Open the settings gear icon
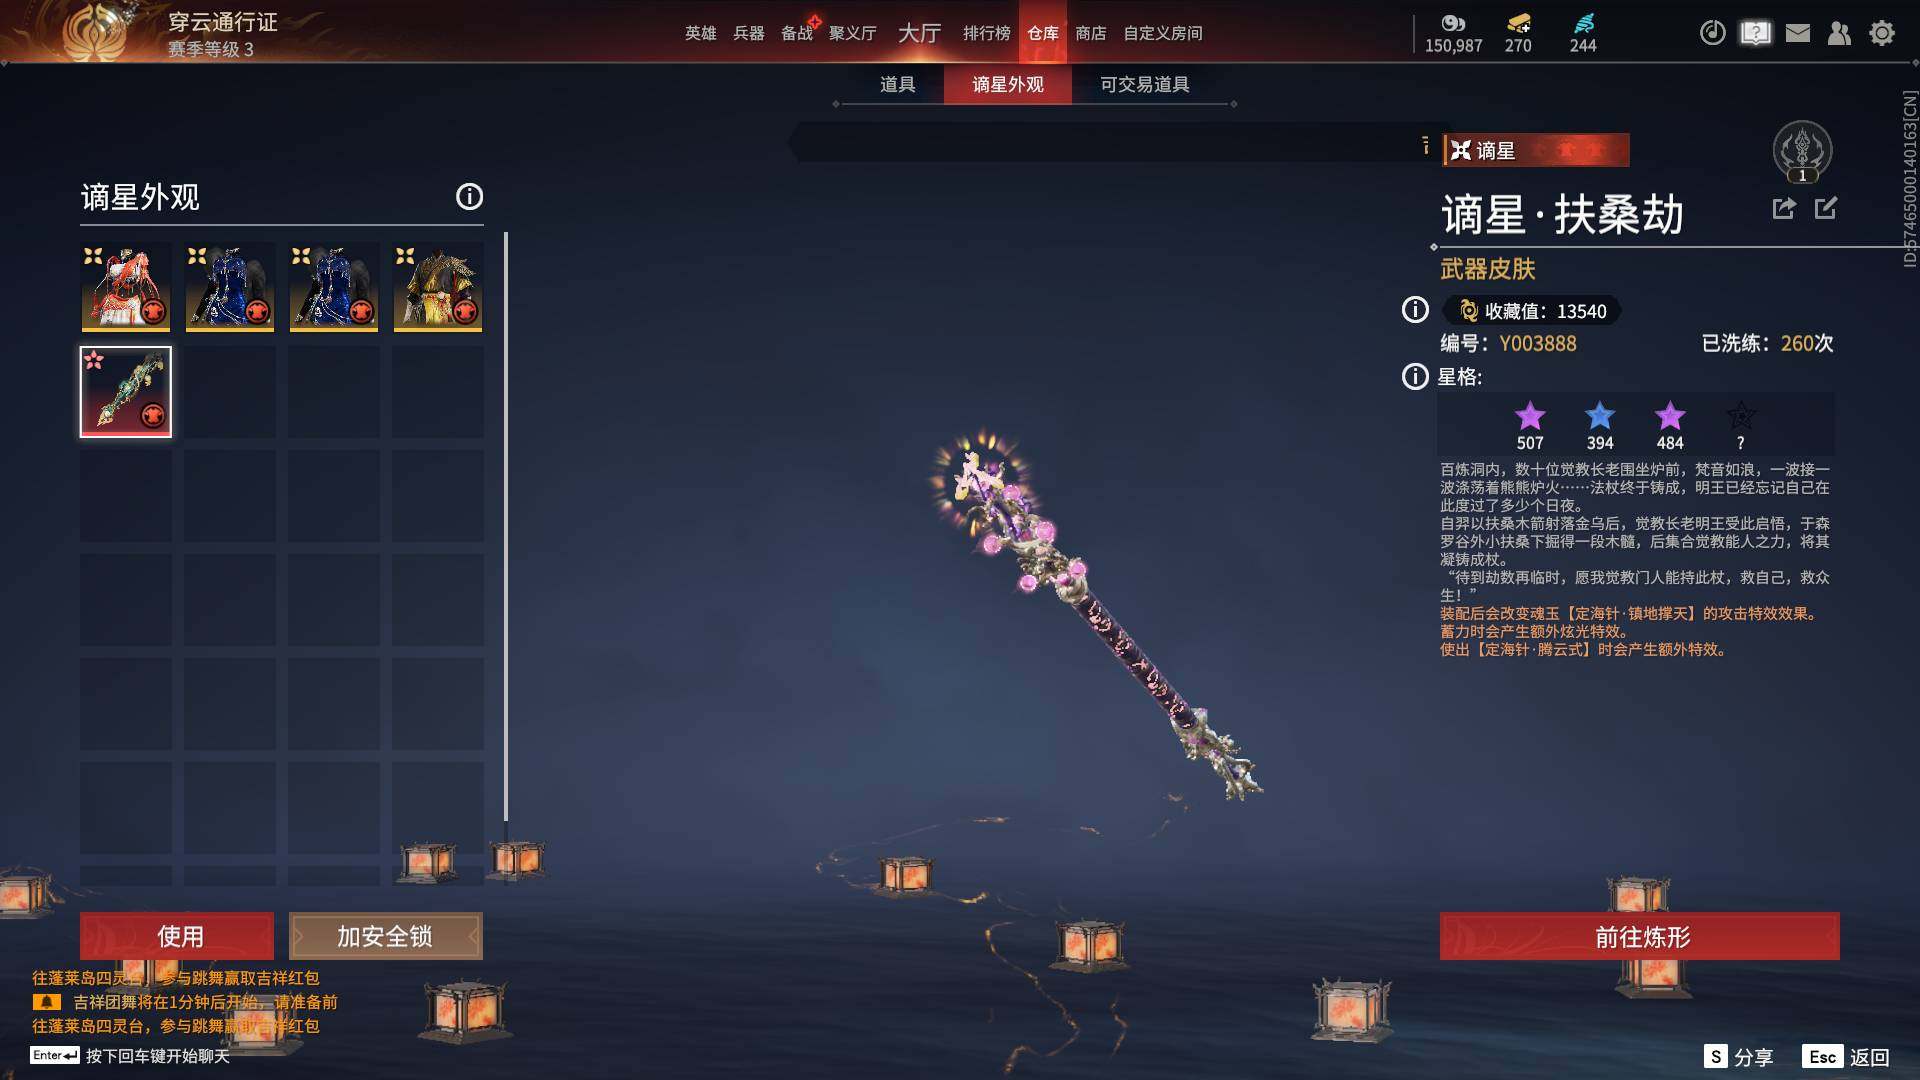 (1882, 33)
